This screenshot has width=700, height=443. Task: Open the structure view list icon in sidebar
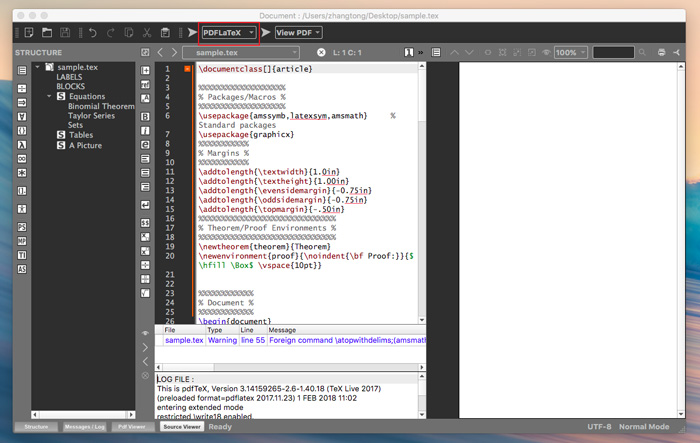pyautogui.click(x=22, y=70)
